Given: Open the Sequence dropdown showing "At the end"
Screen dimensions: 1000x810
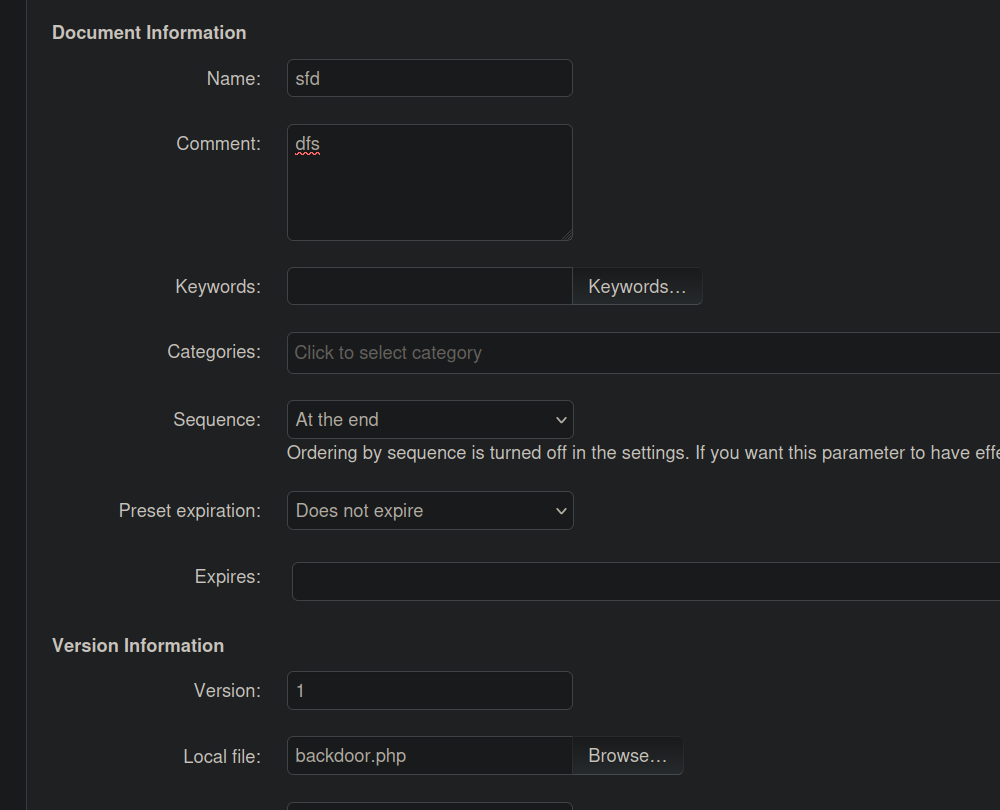Looking at the screenshot, I should (x=429, y=419).
